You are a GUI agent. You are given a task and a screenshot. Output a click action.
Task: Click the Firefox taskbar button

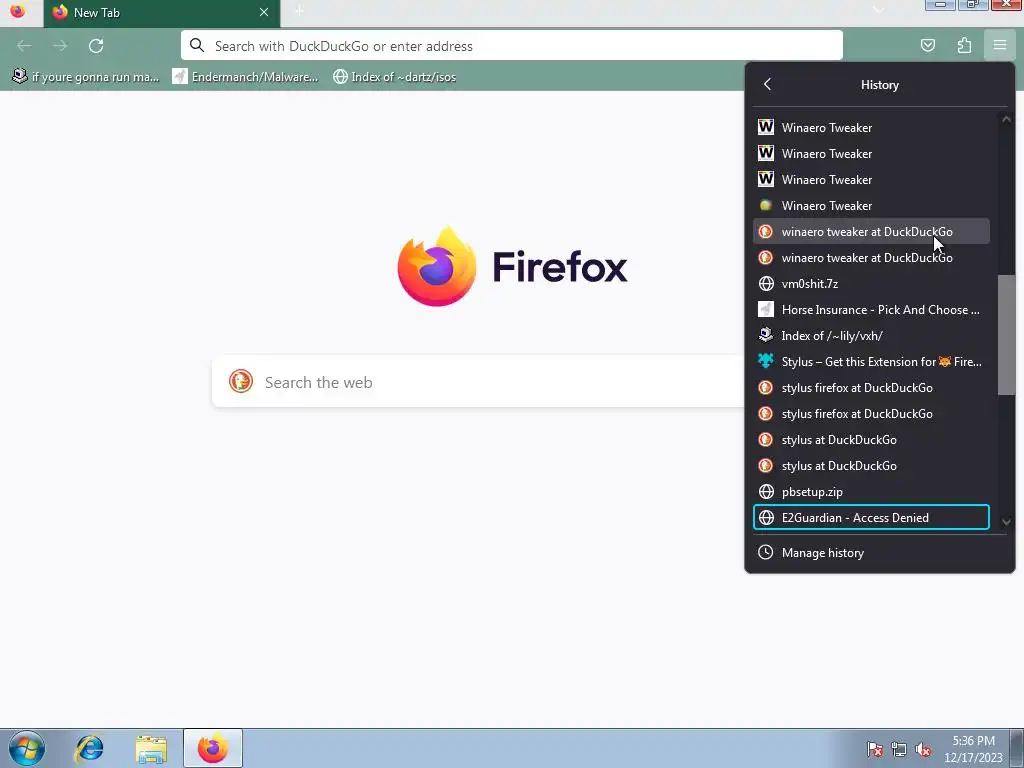click(x=213, y=748)
